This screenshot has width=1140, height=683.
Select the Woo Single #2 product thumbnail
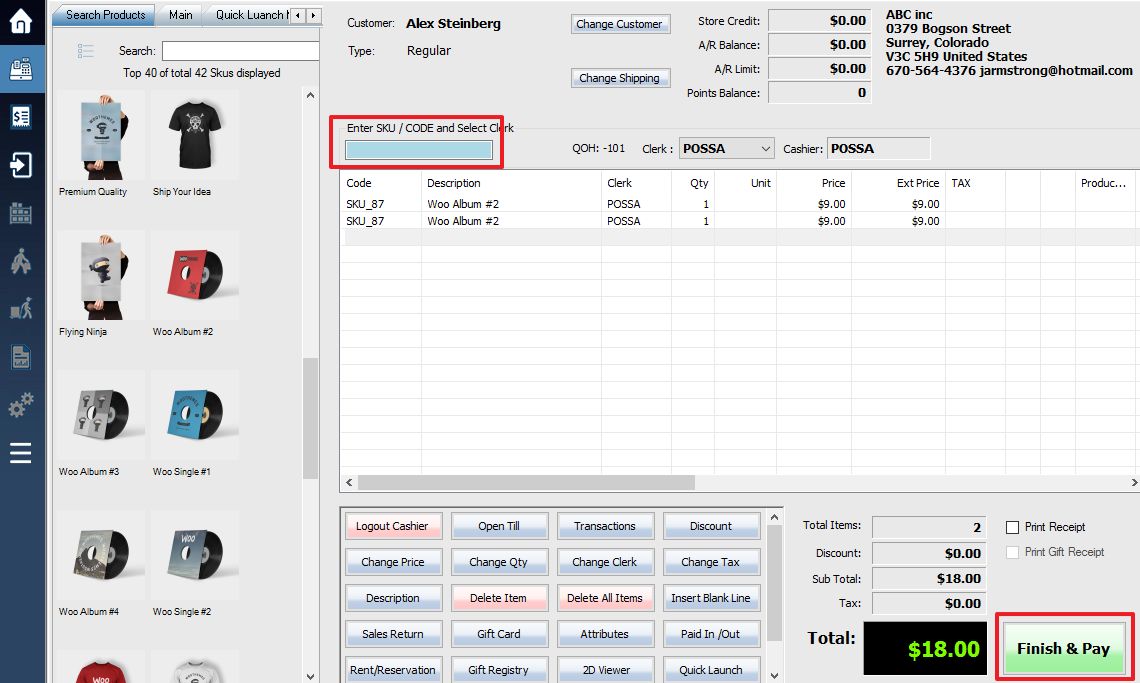(x=195, y=556)
